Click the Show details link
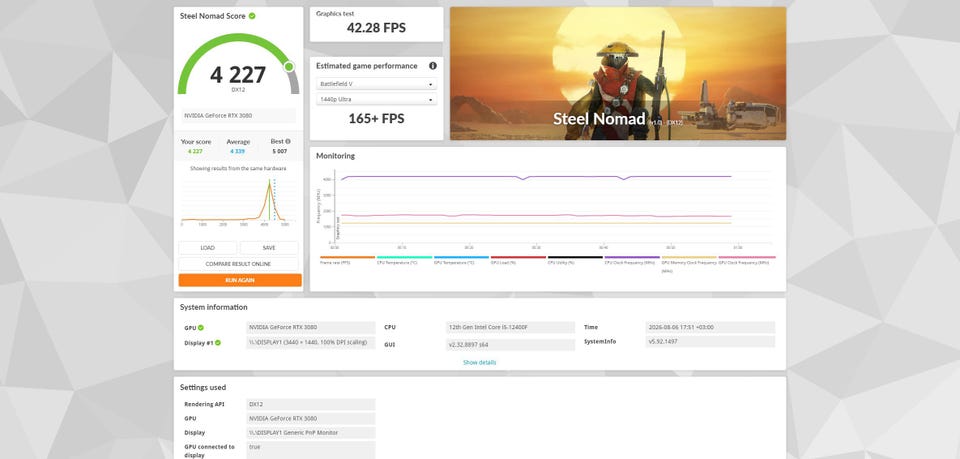 coord(479,362)
